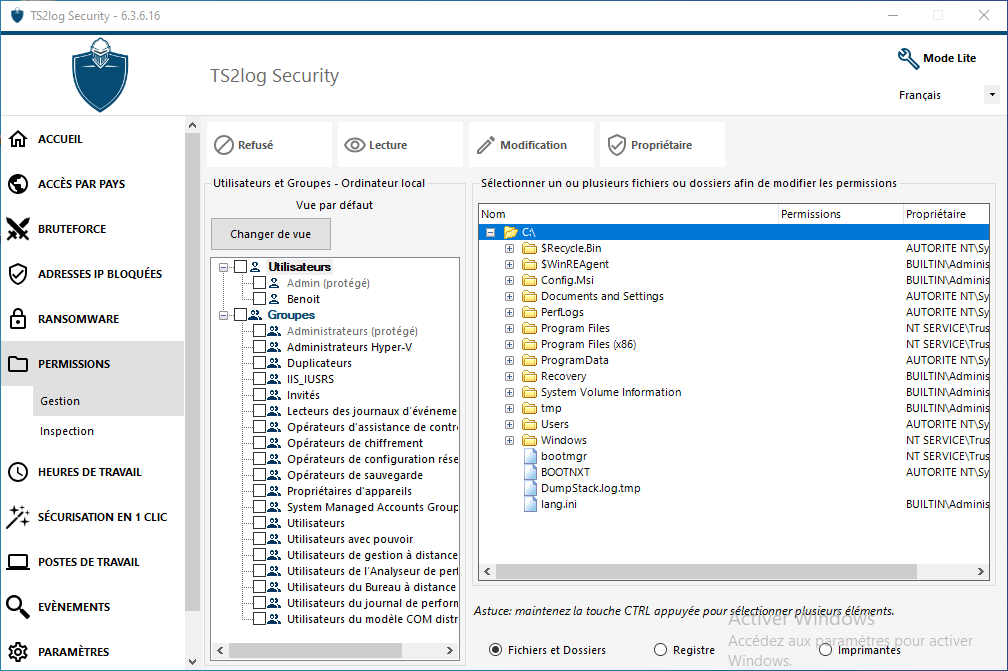This screenshot has width=1008, height=671.
Task: Open the Bruteforce section
Action: [x=93, y=229]
